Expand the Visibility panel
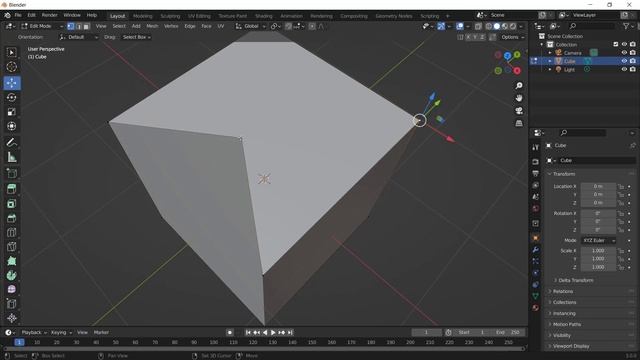The image size is (640, 360). [562, 336]
